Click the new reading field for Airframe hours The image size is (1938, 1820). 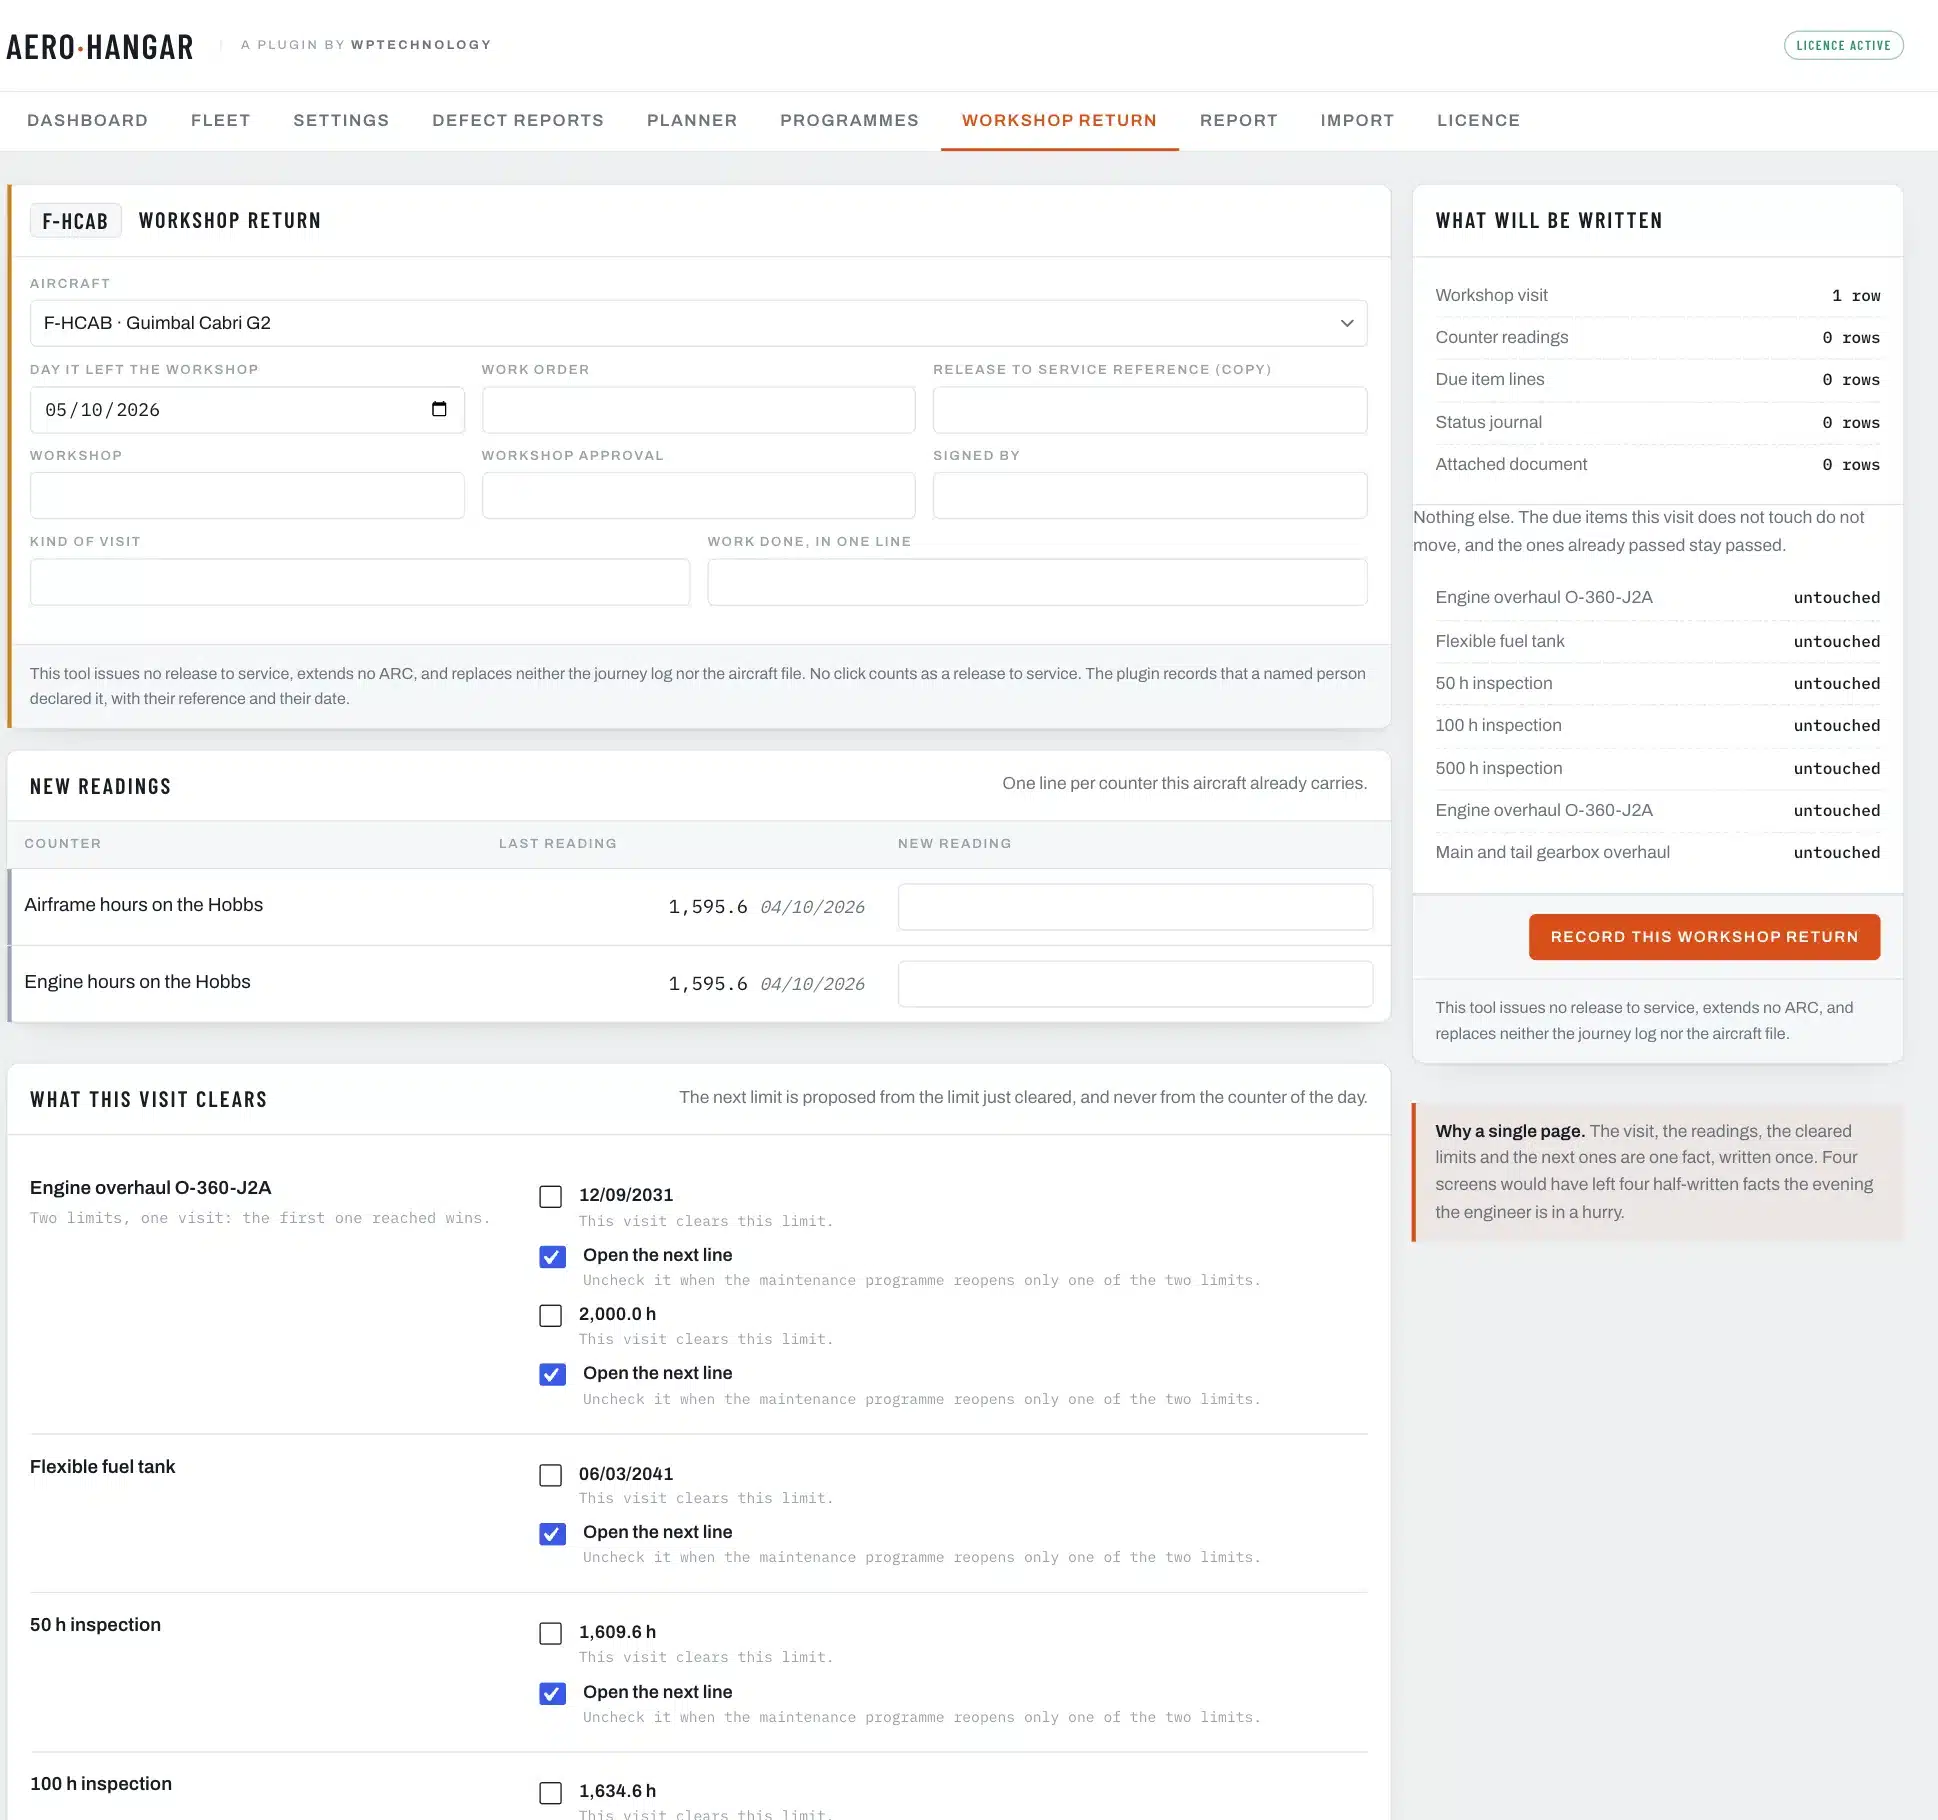coord(1135,907)
